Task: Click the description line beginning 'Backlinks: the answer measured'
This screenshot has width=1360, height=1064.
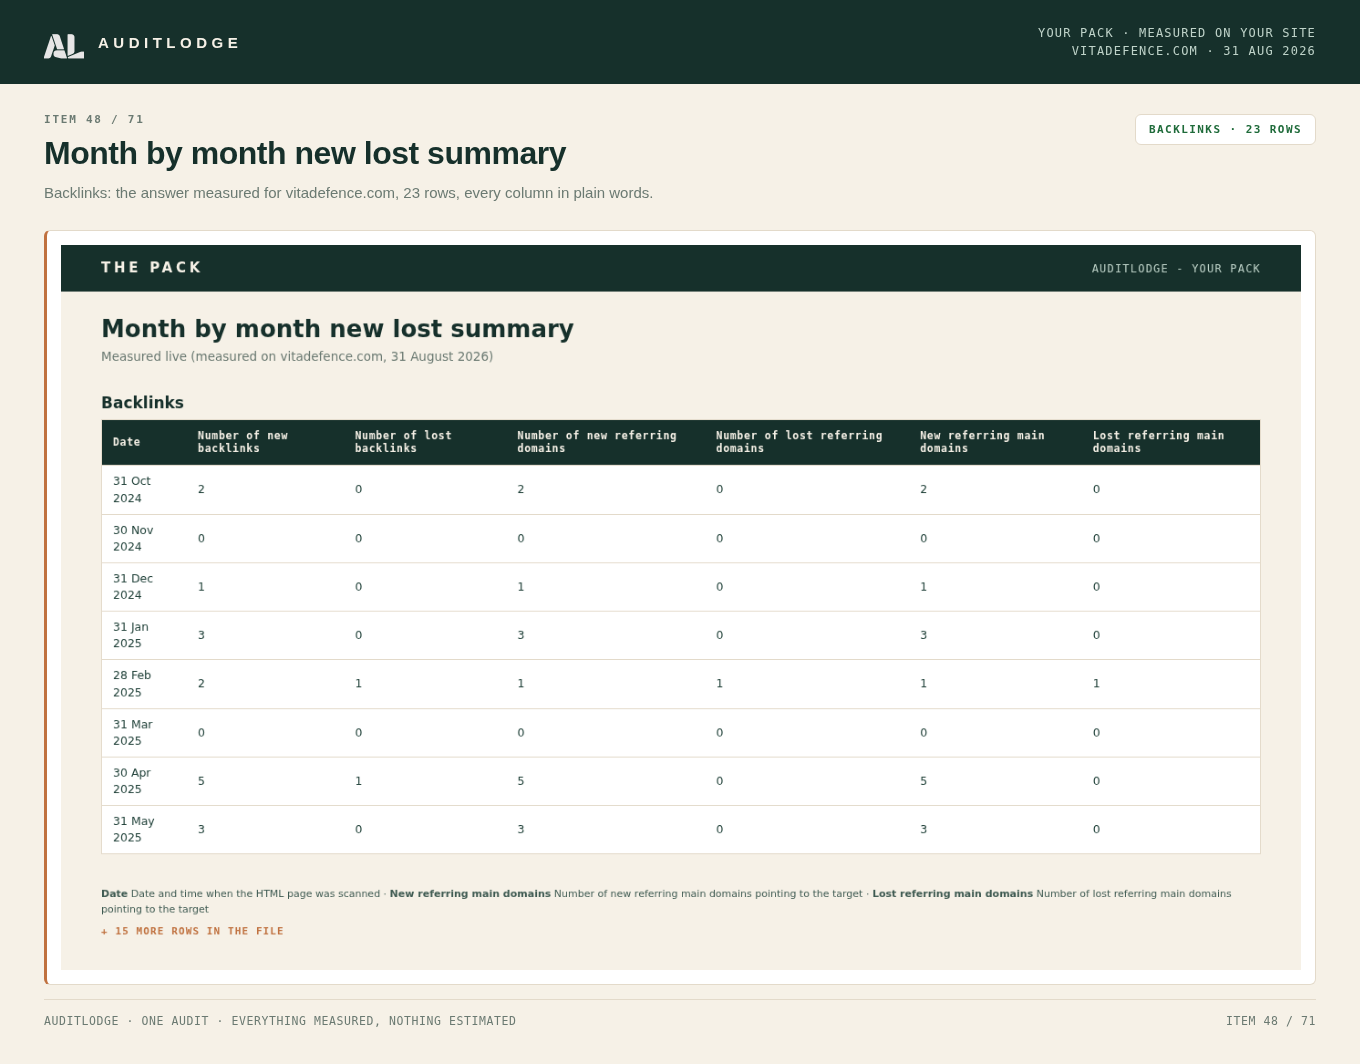Action: (348, 193)
